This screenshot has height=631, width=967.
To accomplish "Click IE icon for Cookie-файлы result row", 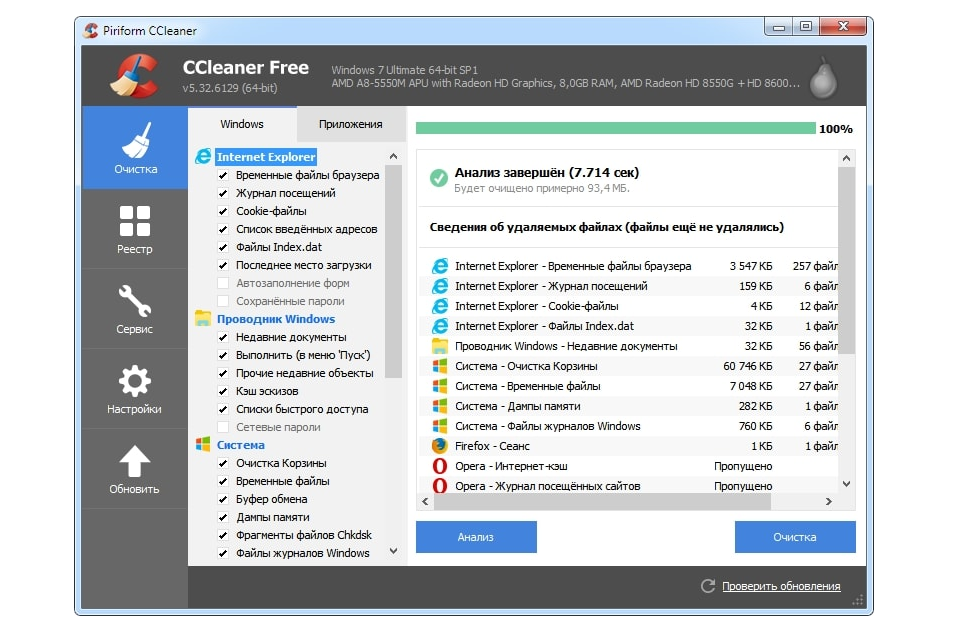I will point(440,306).
